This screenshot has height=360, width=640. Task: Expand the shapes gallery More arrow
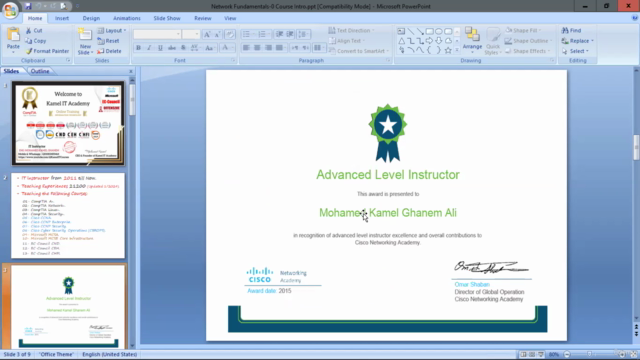(x=457, y=50)
